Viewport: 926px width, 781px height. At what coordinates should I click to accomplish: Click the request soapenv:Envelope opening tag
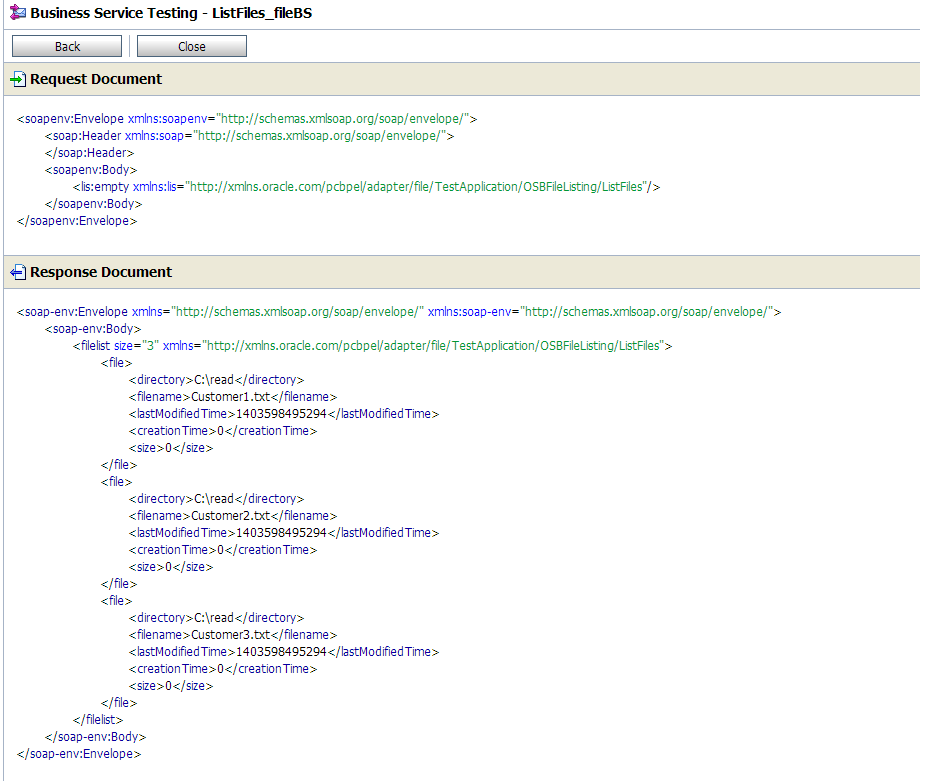247,119
